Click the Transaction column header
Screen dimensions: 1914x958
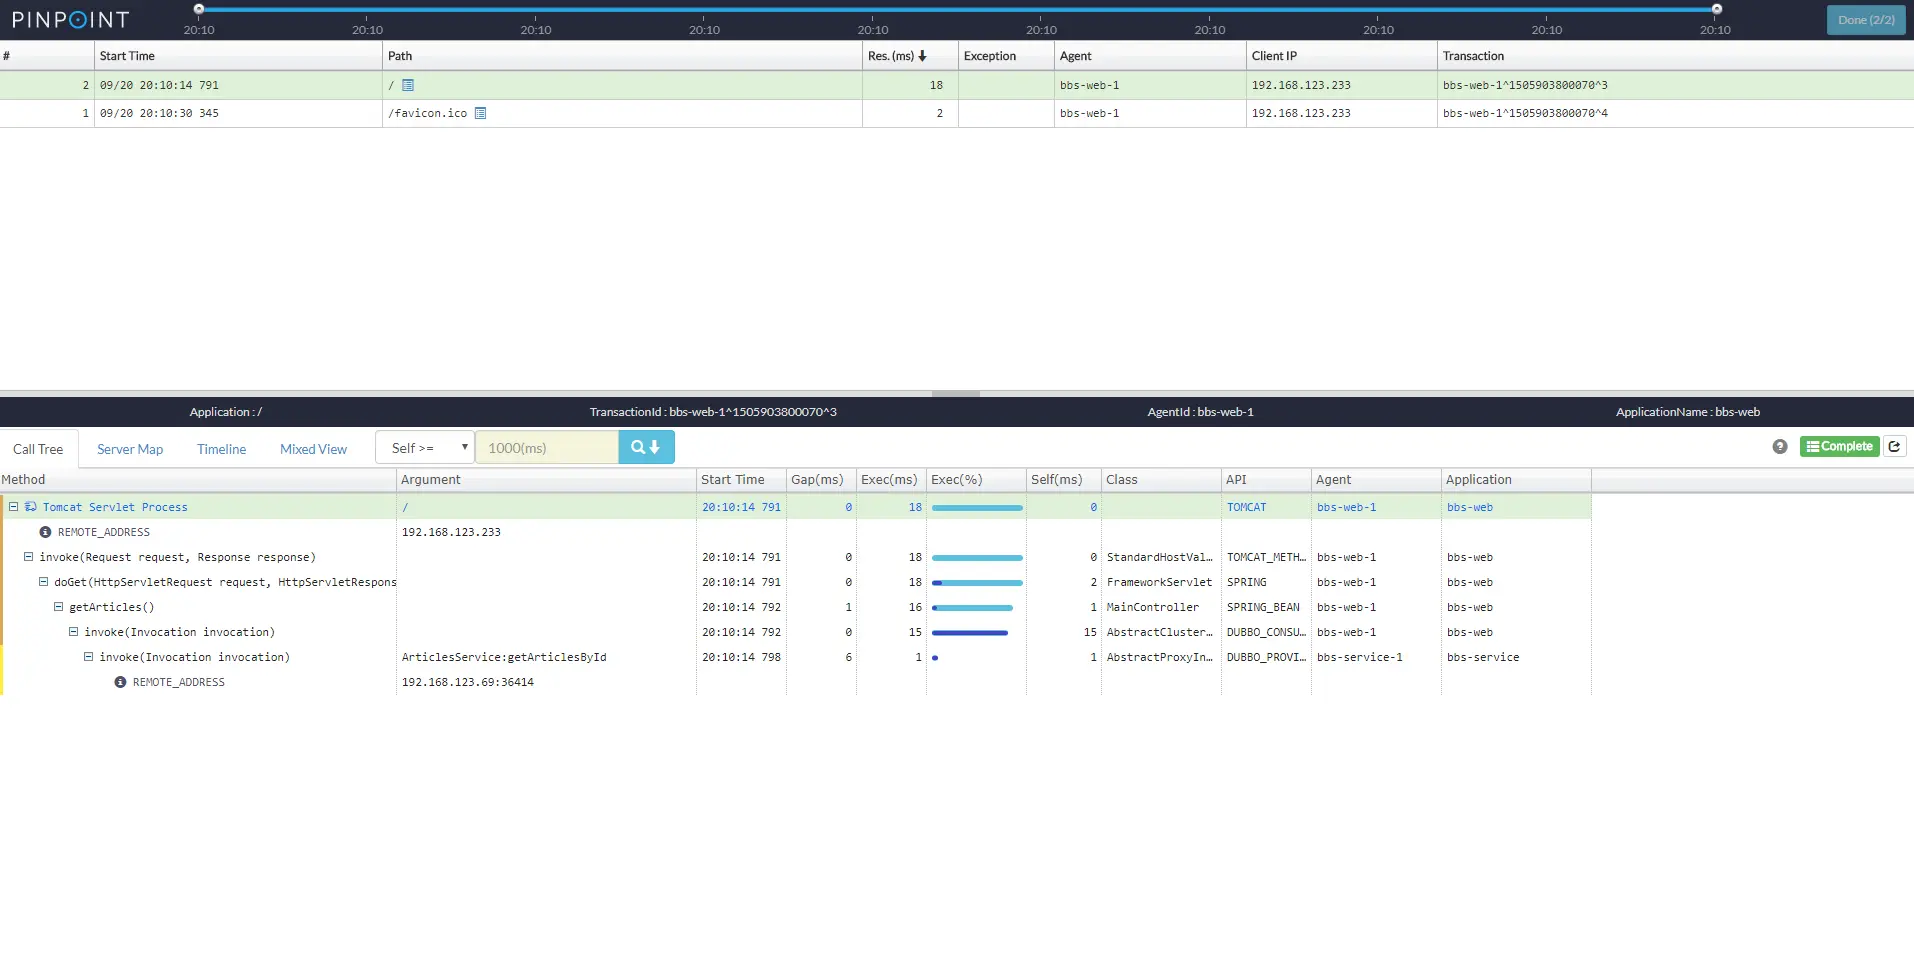tap(1675, 56)
